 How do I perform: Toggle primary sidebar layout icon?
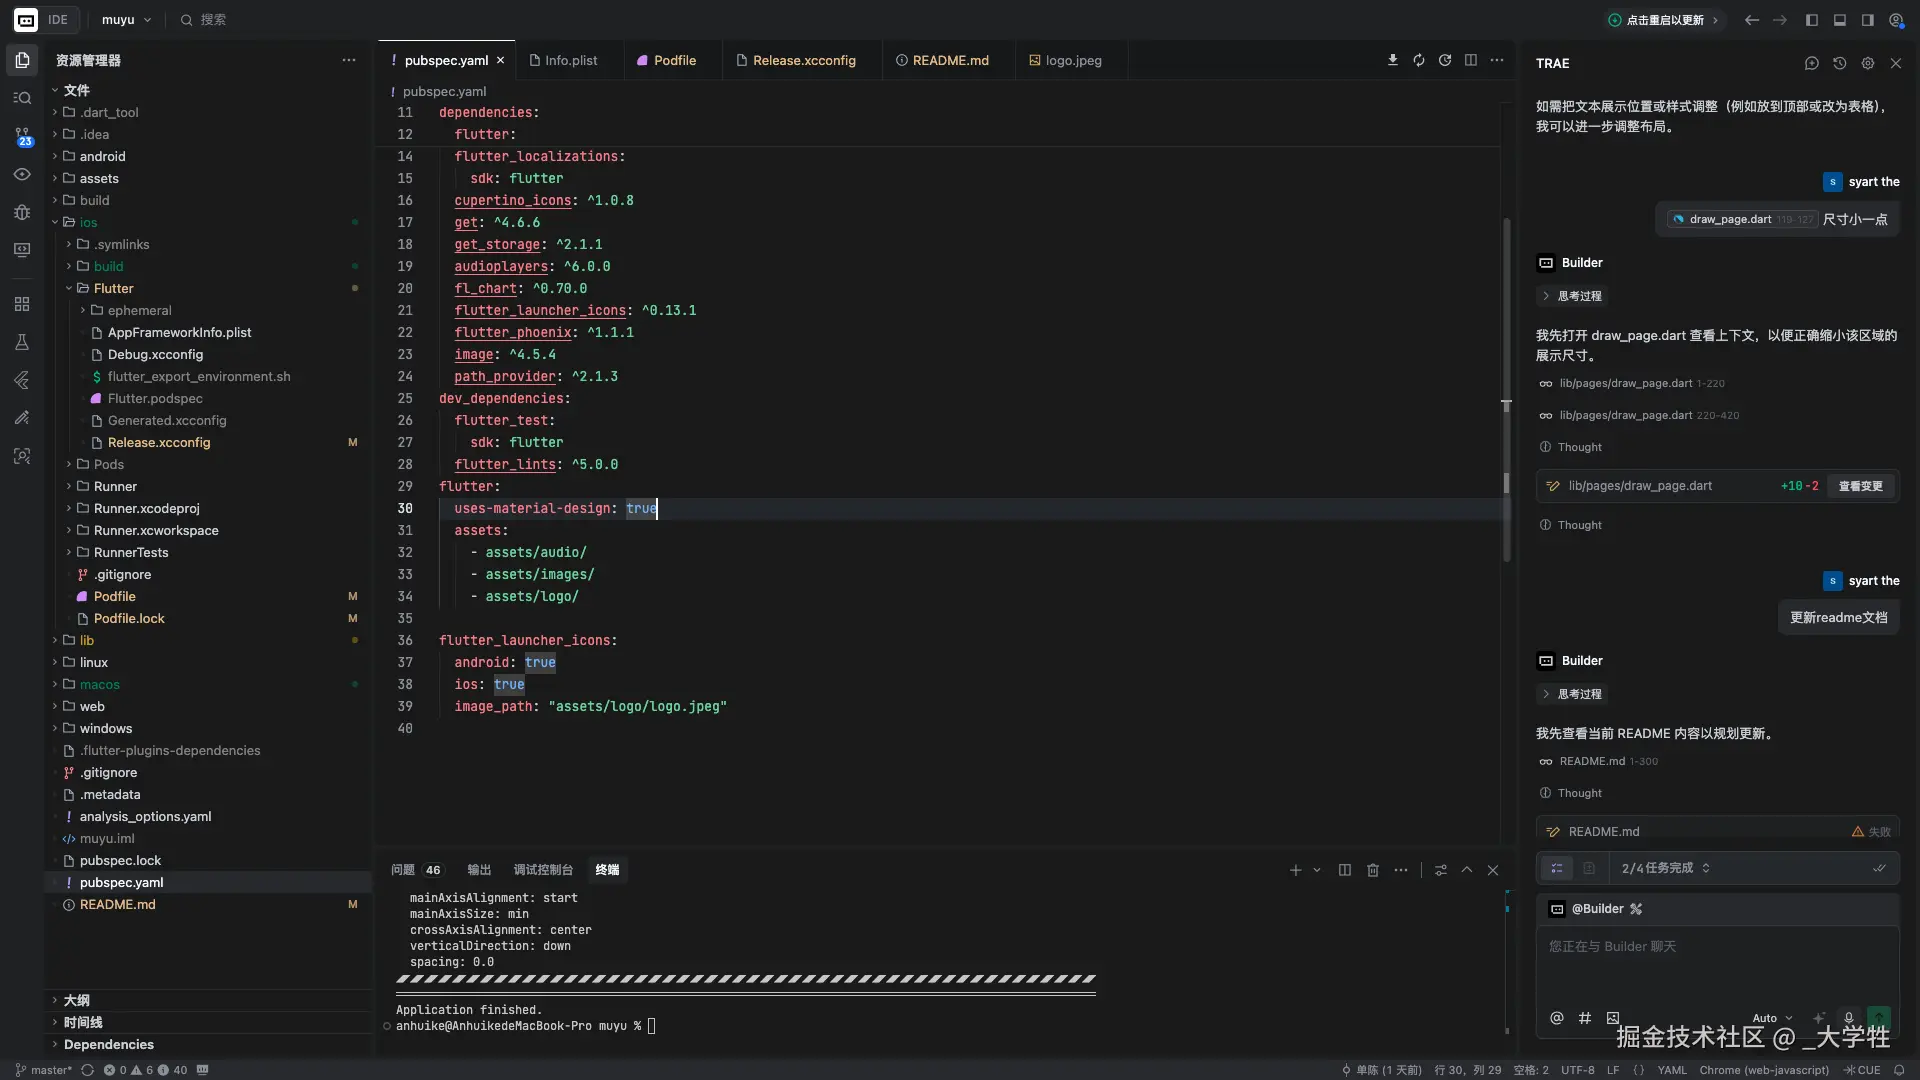click(1811, 20)
